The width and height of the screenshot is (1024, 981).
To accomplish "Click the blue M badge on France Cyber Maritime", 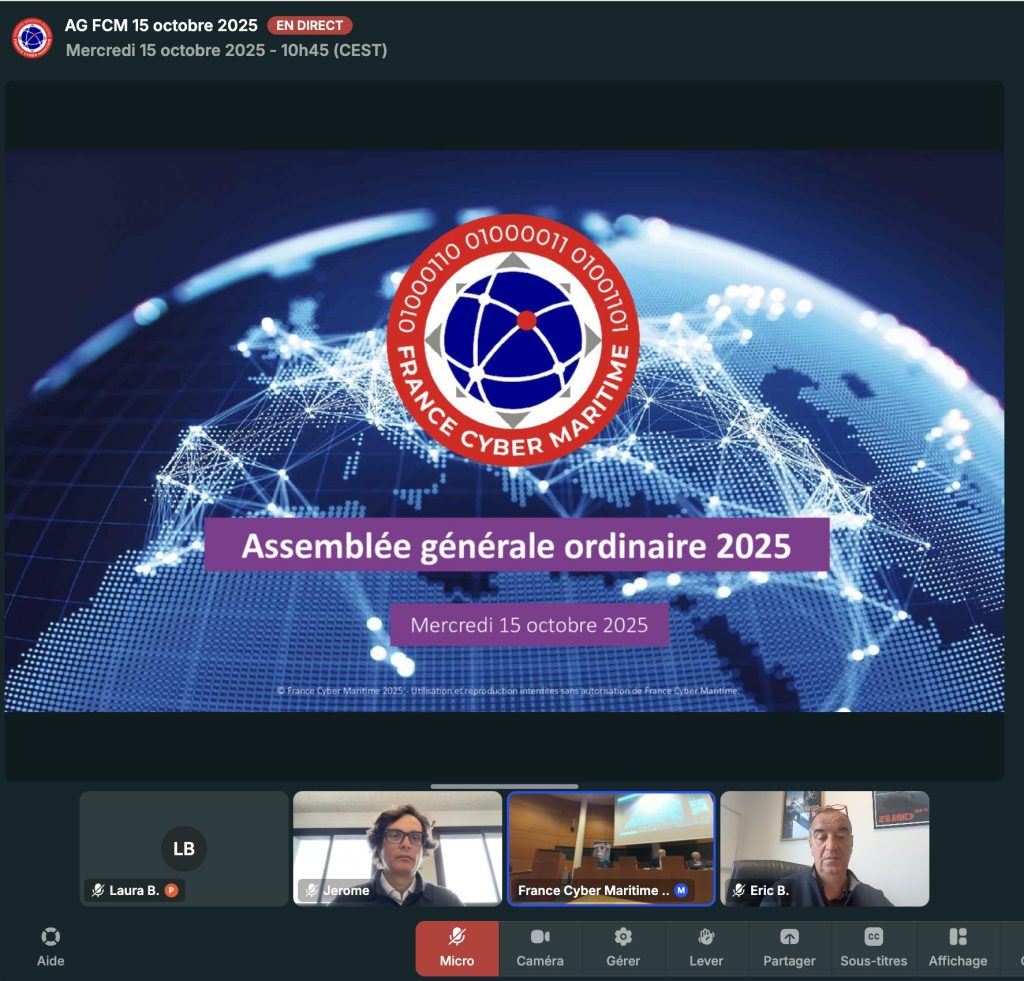I will click(681, 890).
